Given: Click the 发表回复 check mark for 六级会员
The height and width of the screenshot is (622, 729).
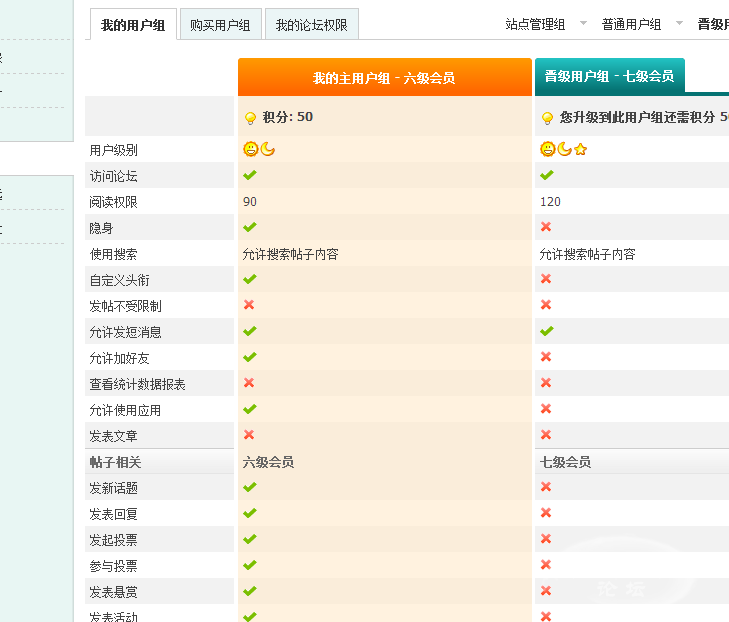Looking at the screenshot, I should 250,513.
